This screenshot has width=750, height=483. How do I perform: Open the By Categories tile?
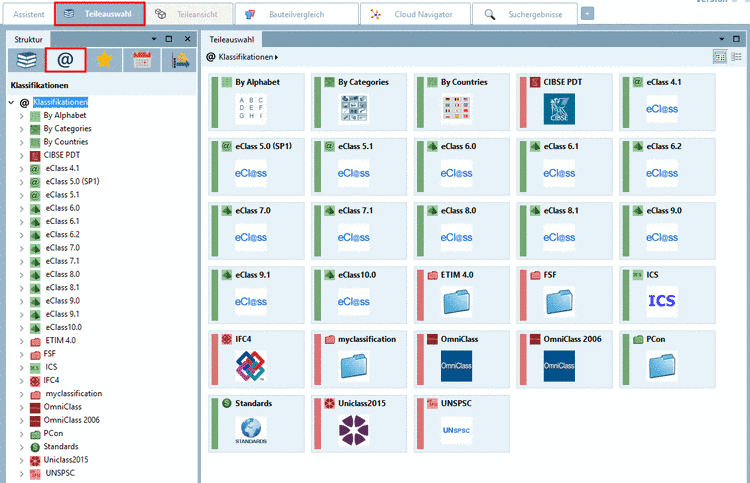359,102
